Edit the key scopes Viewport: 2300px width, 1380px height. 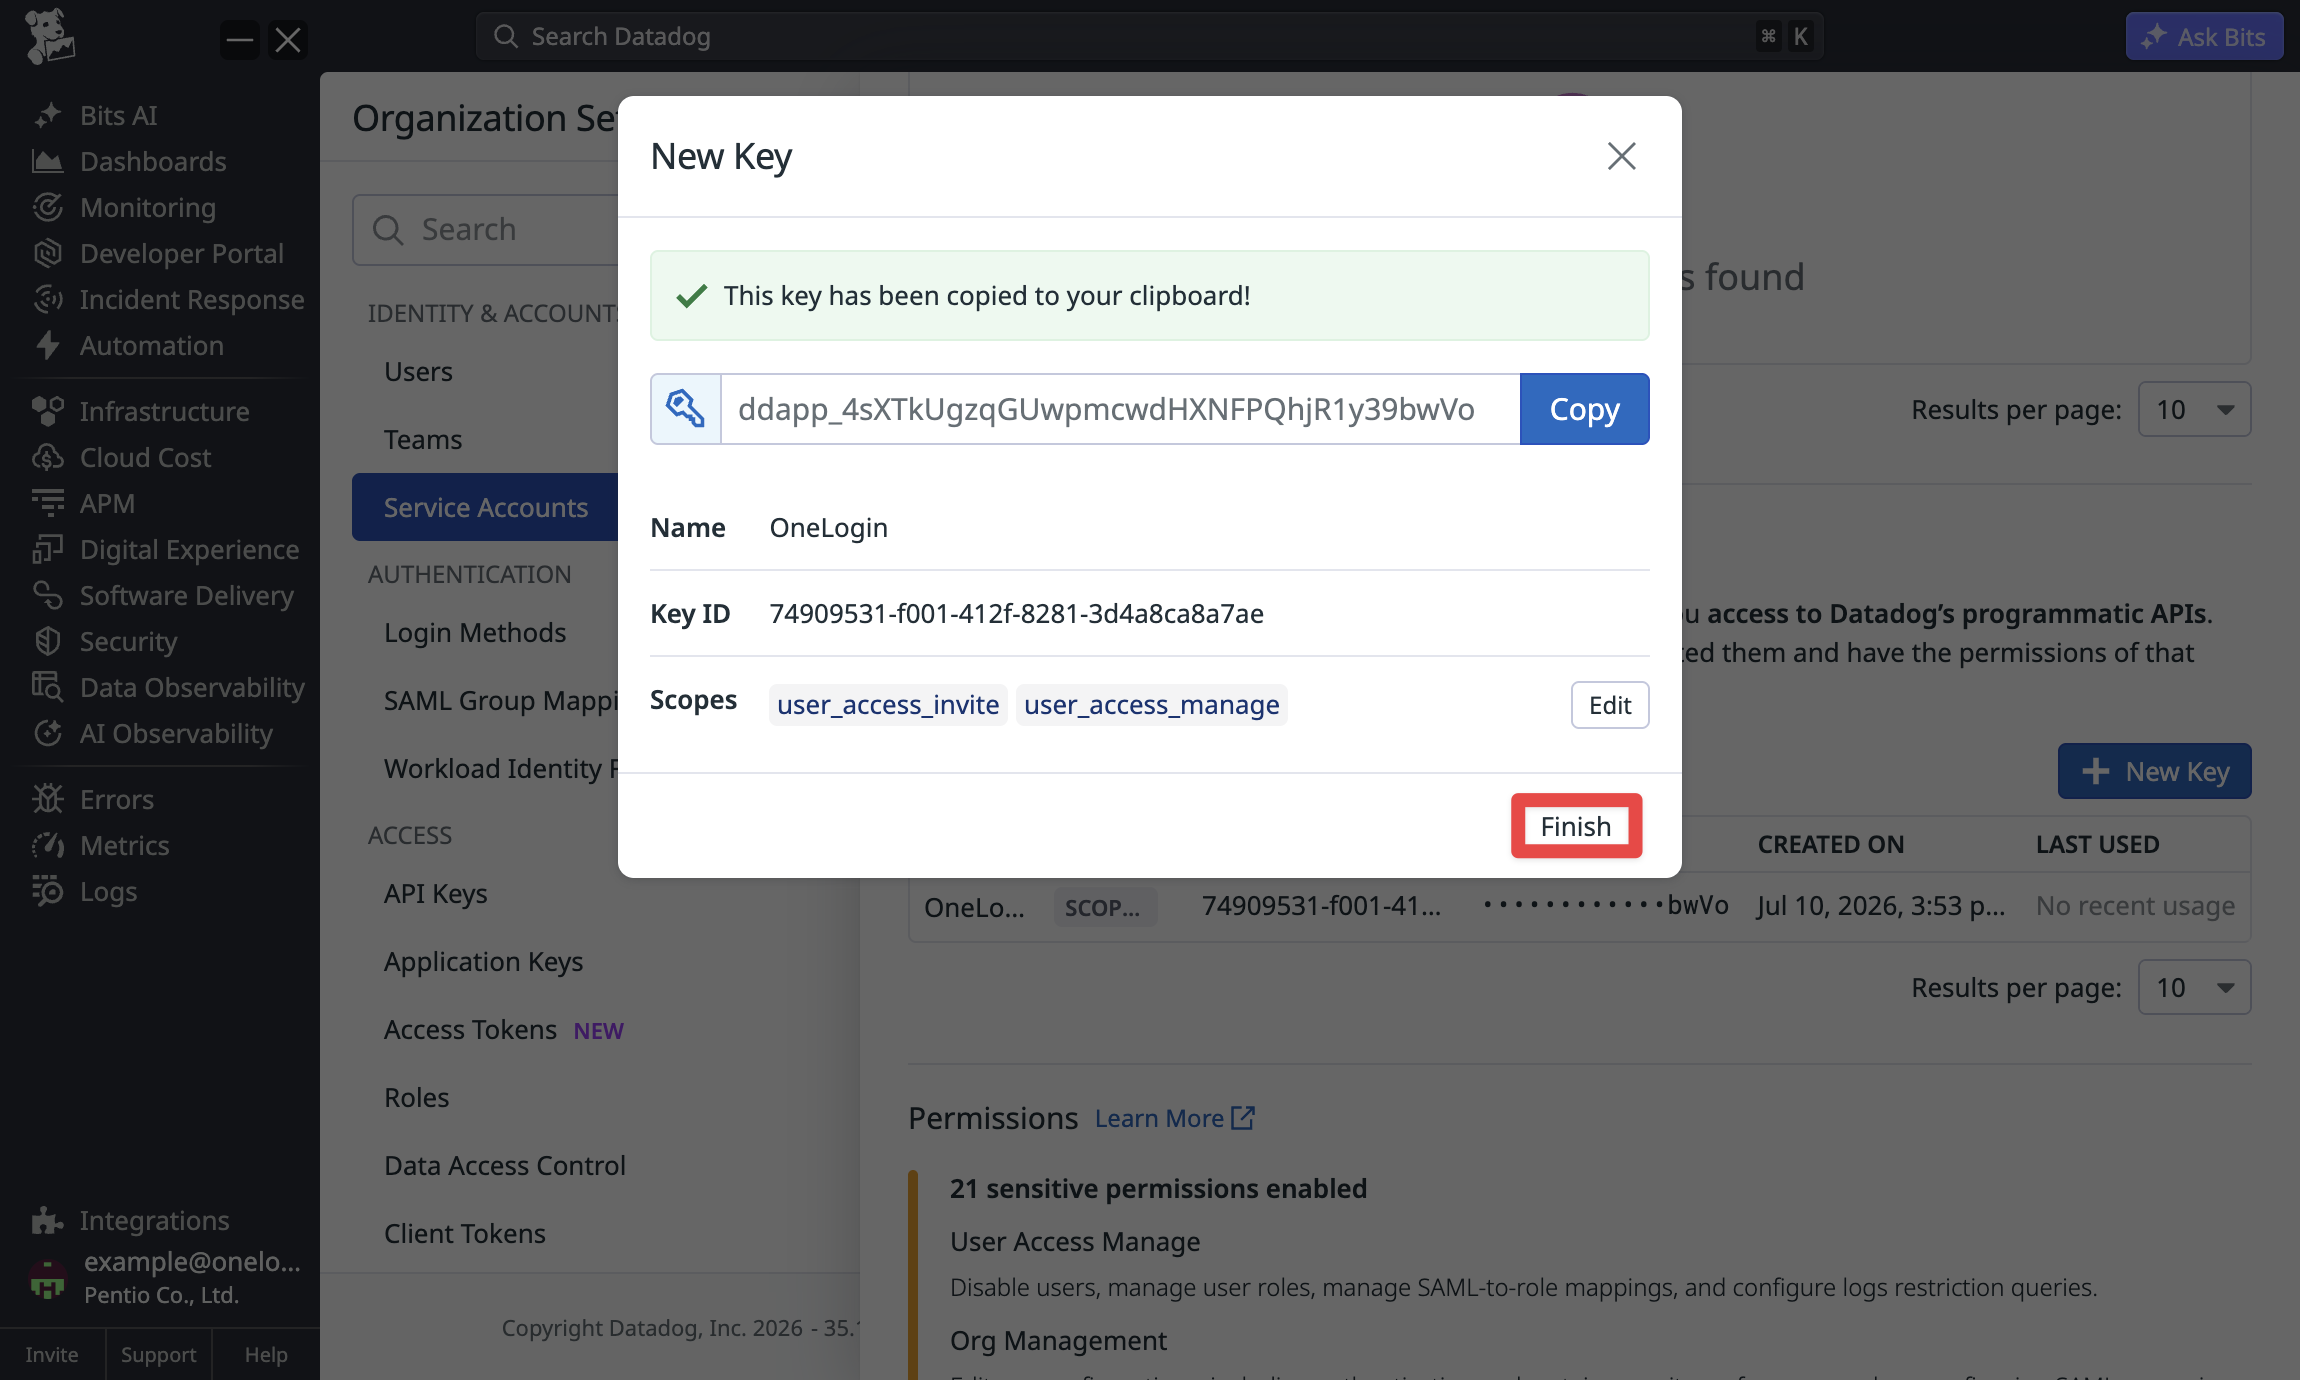pyautogui.click(x=1610, y=705)
